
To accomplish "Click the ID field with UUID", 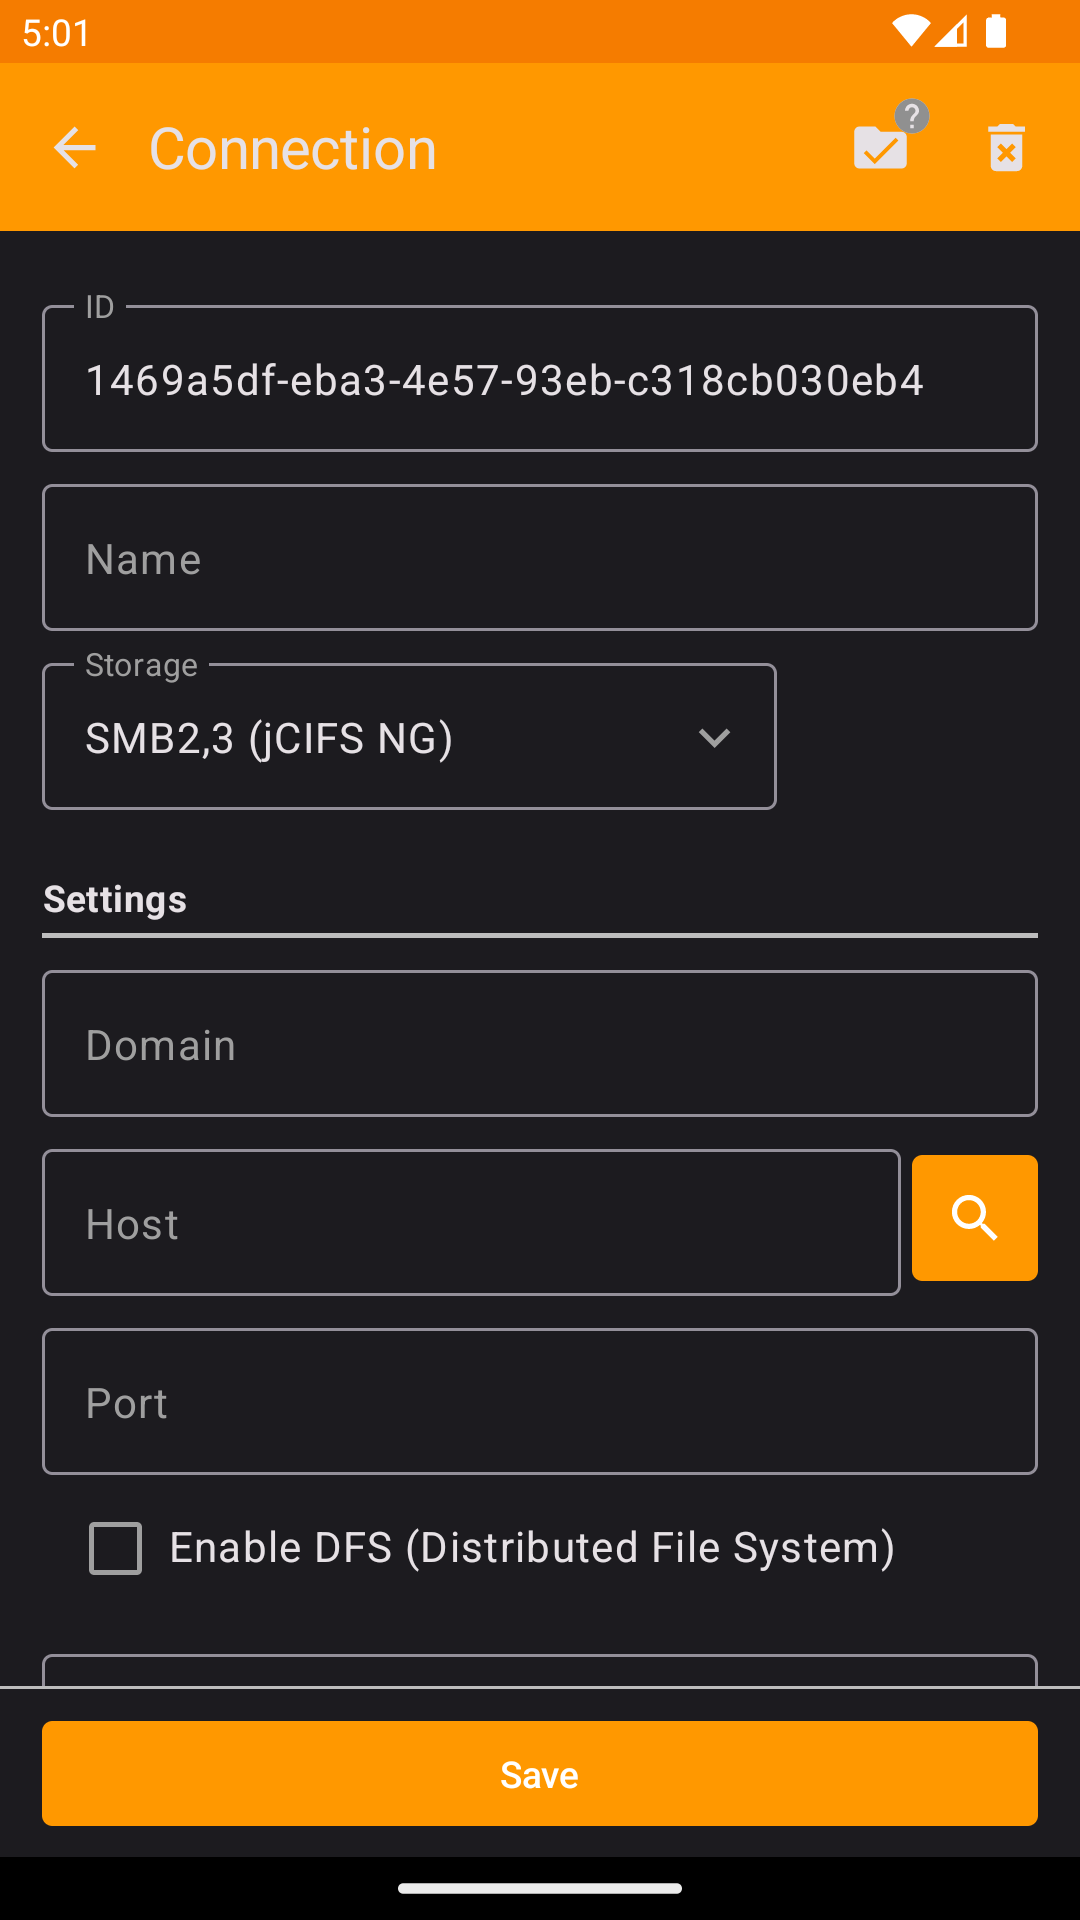I will 540,380.
